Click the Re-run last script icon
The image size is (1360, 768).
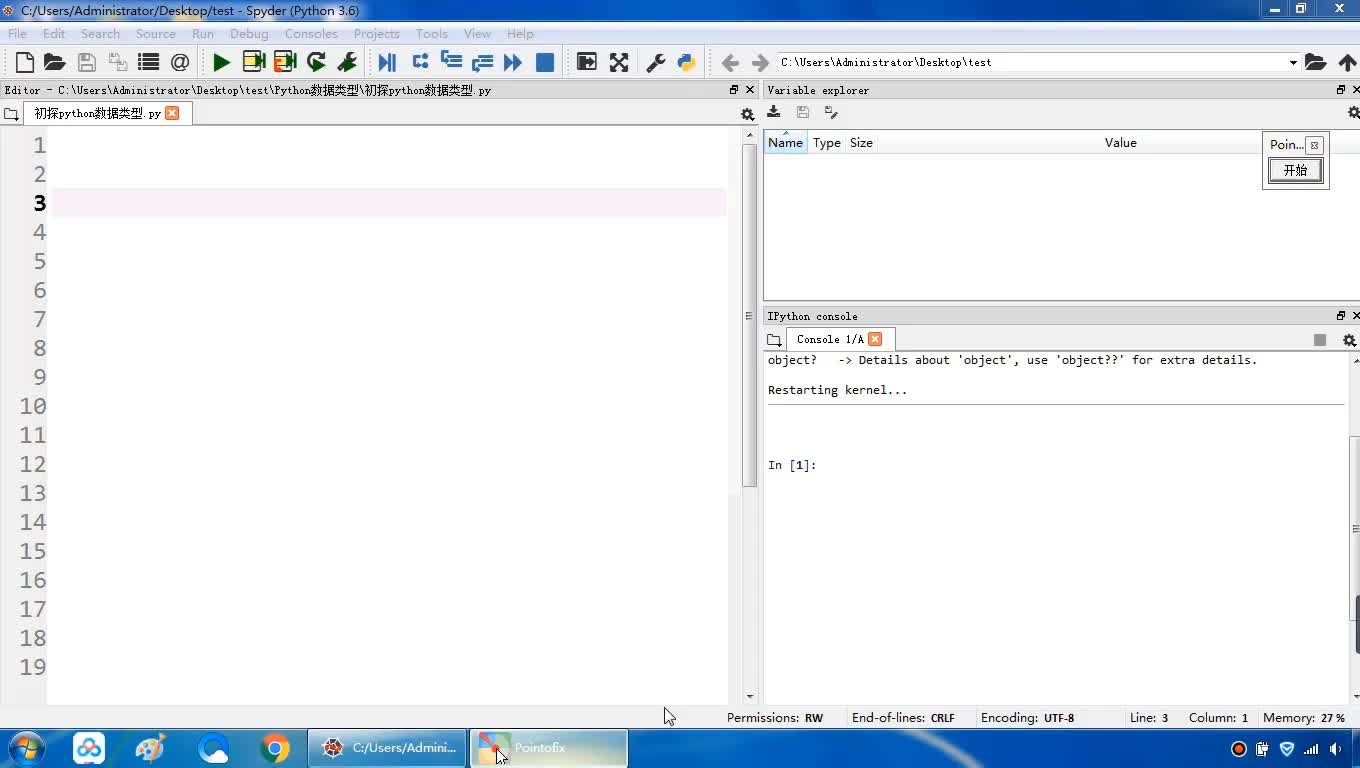pyautogui.click(x=316, y=62)
